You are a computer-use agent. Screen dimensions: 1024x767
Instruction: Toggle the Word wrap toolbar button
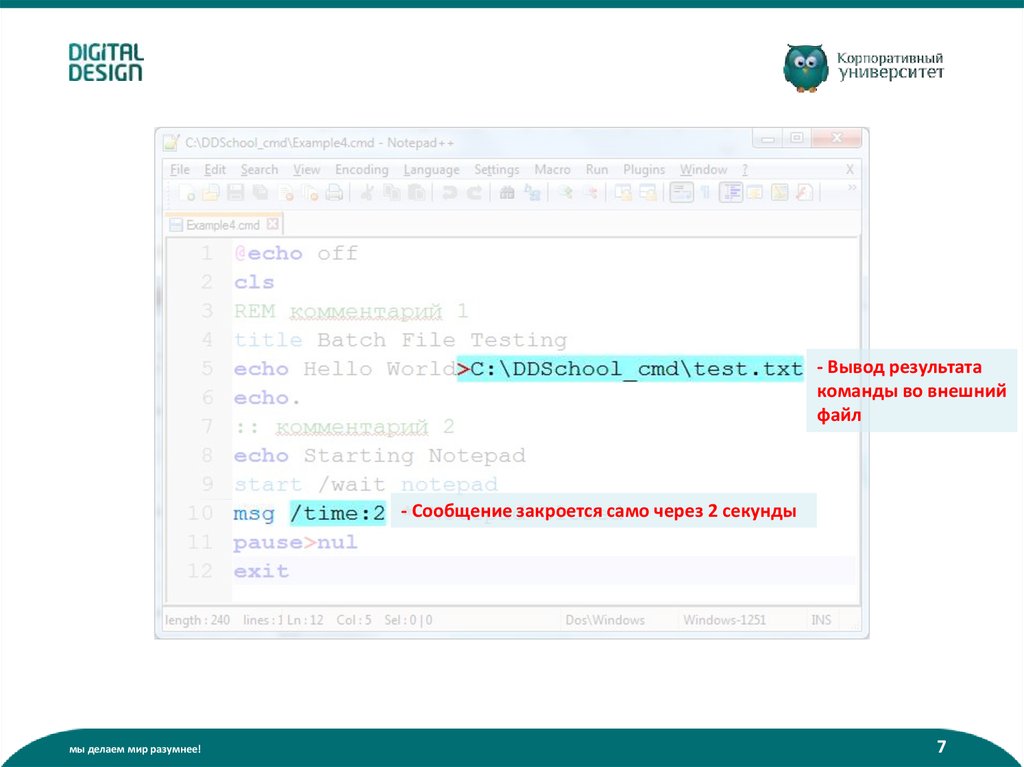coord(682,193)
